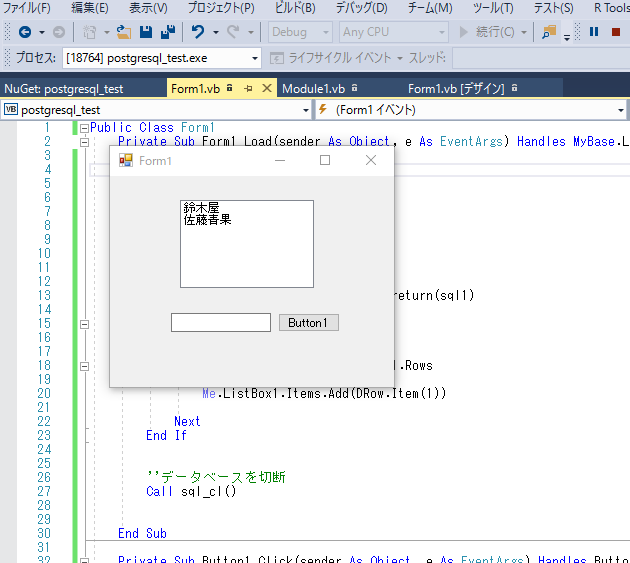Select 佐藤青果 in the list box
The width and height of the screenshot is (630, 563).
pyautogui.click(x=207, y=220)
